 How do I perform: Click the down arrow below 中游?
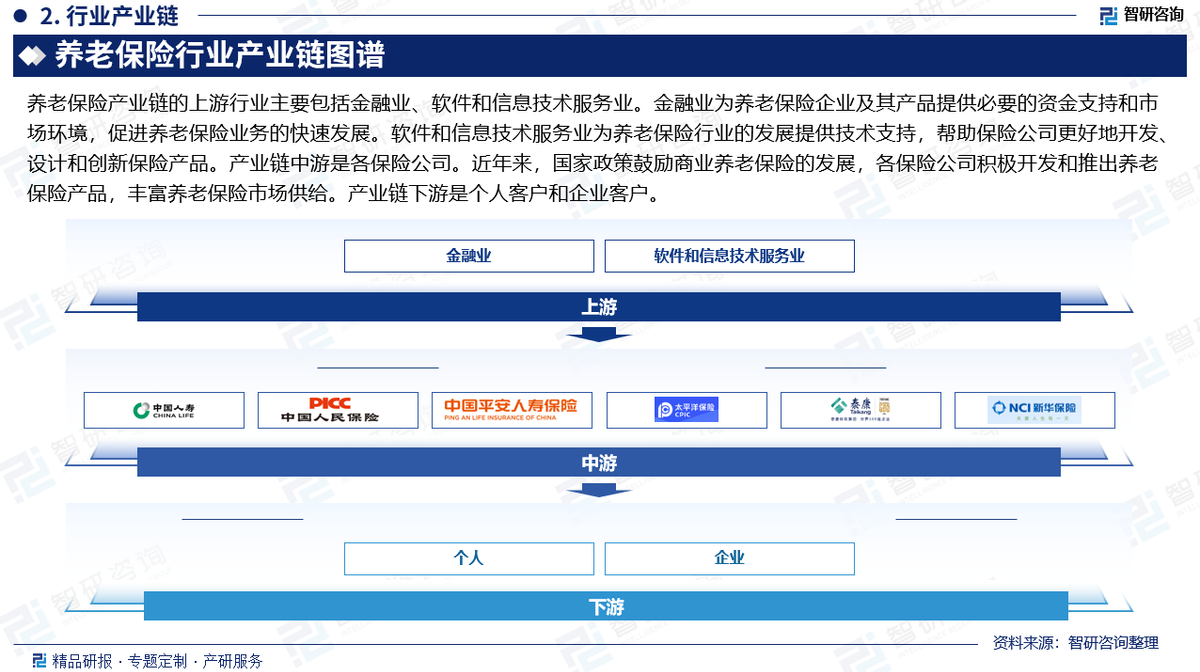[x=599, y=489]
